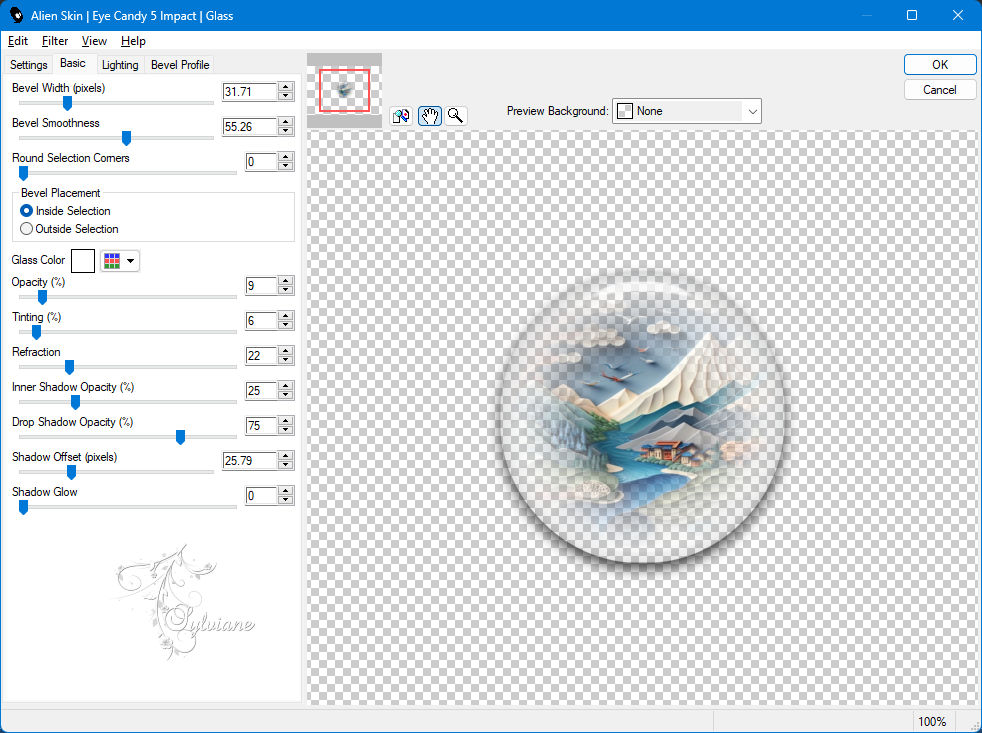Confirm with the OK button

coord(939,65)
